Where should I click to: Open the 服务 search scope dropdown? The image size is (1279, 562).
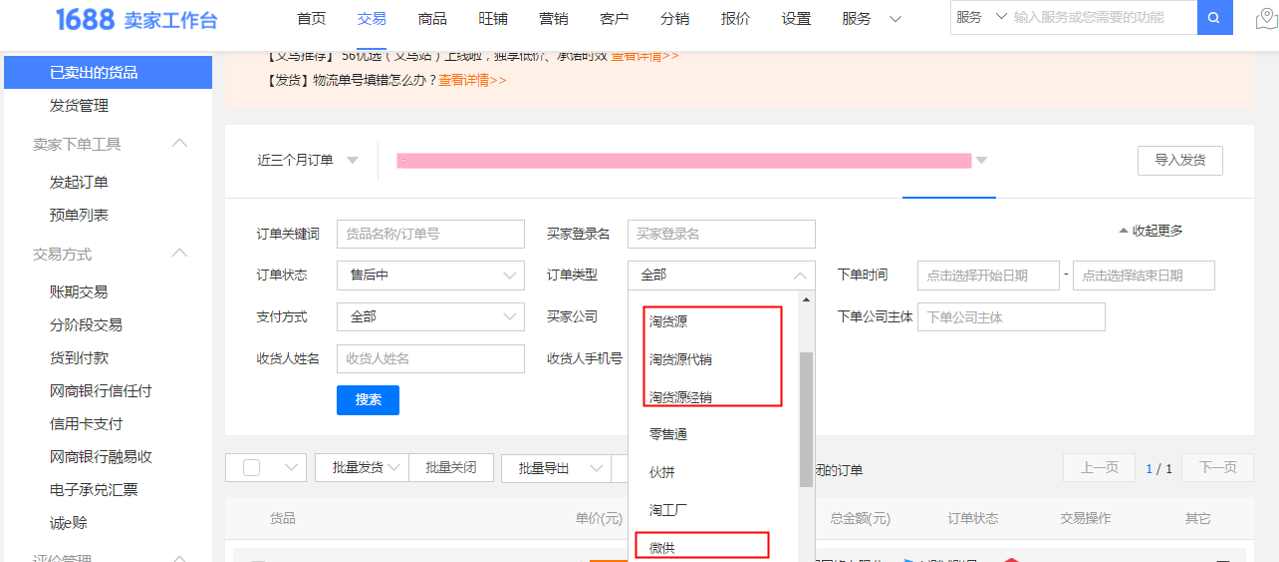click(x=981, y=17)
